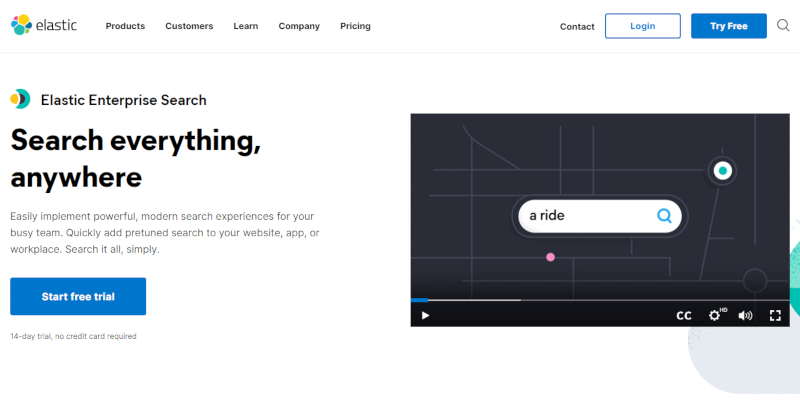Screen dimensions: 800x400
Task: Expand the Products menu
Action: [125, 26]
